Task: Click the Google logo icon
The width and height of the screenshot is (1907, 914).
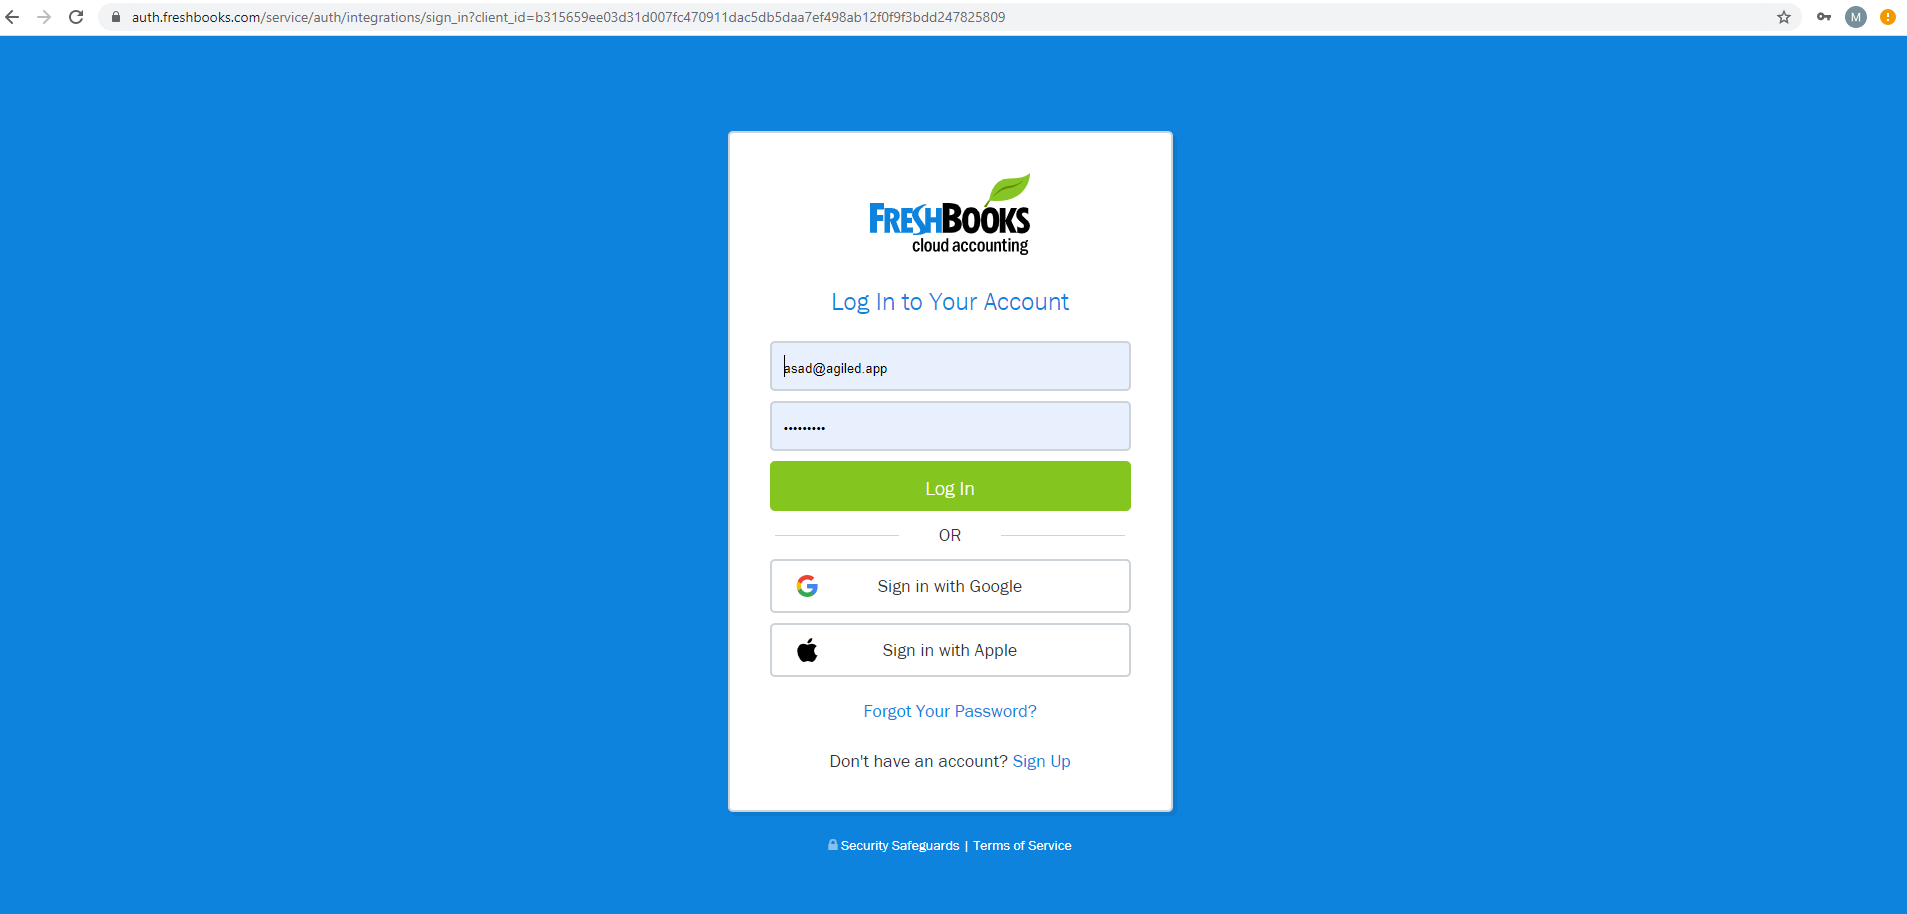Action: pos(807,586)
